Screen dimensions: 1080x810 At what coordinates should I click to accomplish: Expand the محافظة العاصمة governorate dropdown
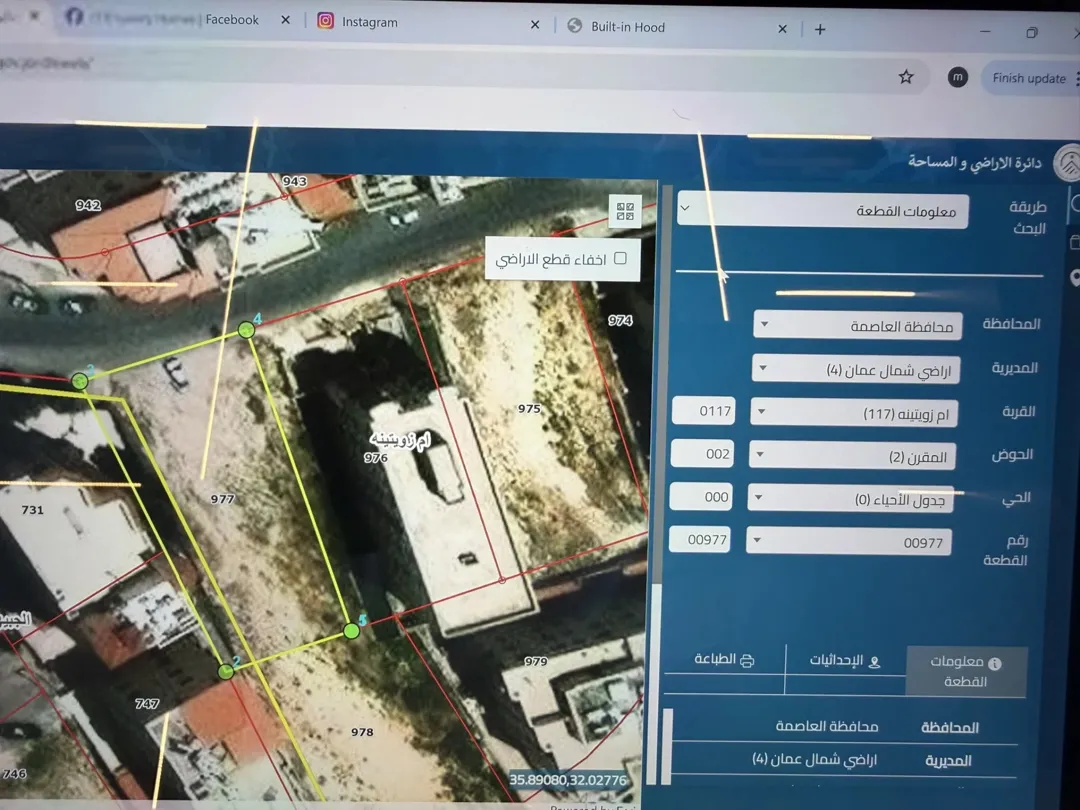858,325
